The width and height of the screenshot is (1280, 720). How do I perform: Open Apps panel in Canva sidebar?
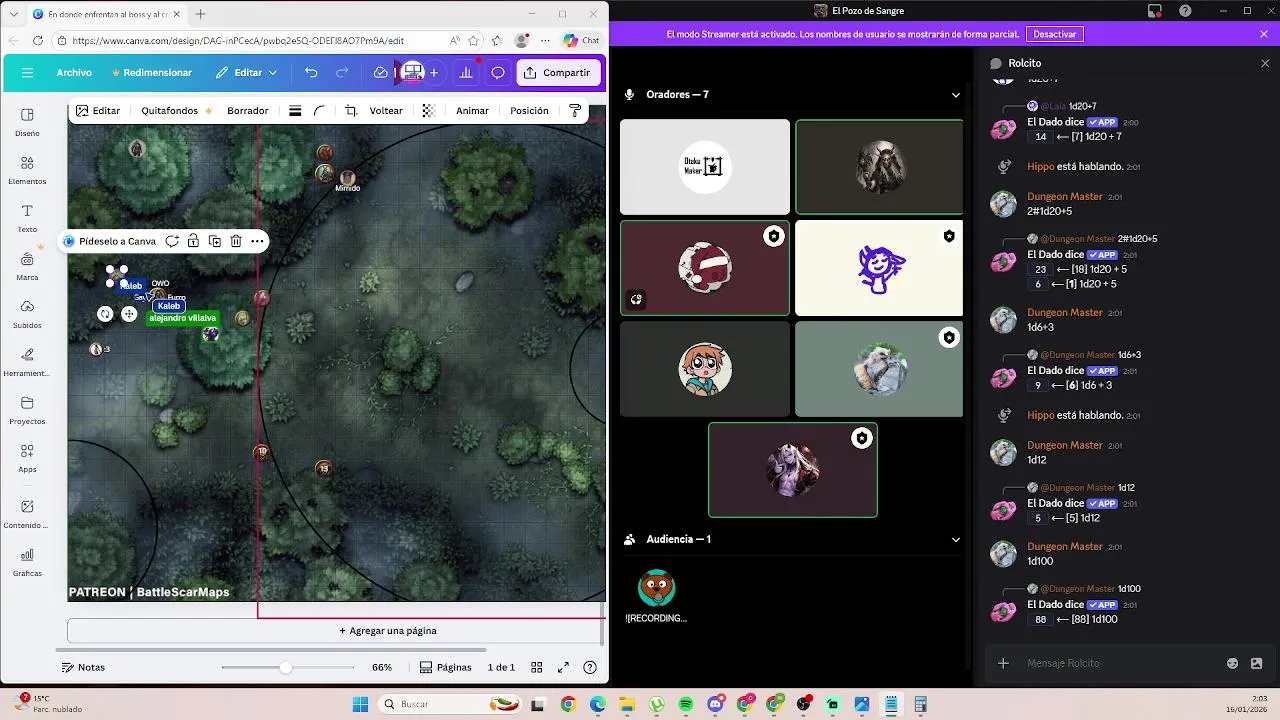pyautogui.click(x=27, y=458)
